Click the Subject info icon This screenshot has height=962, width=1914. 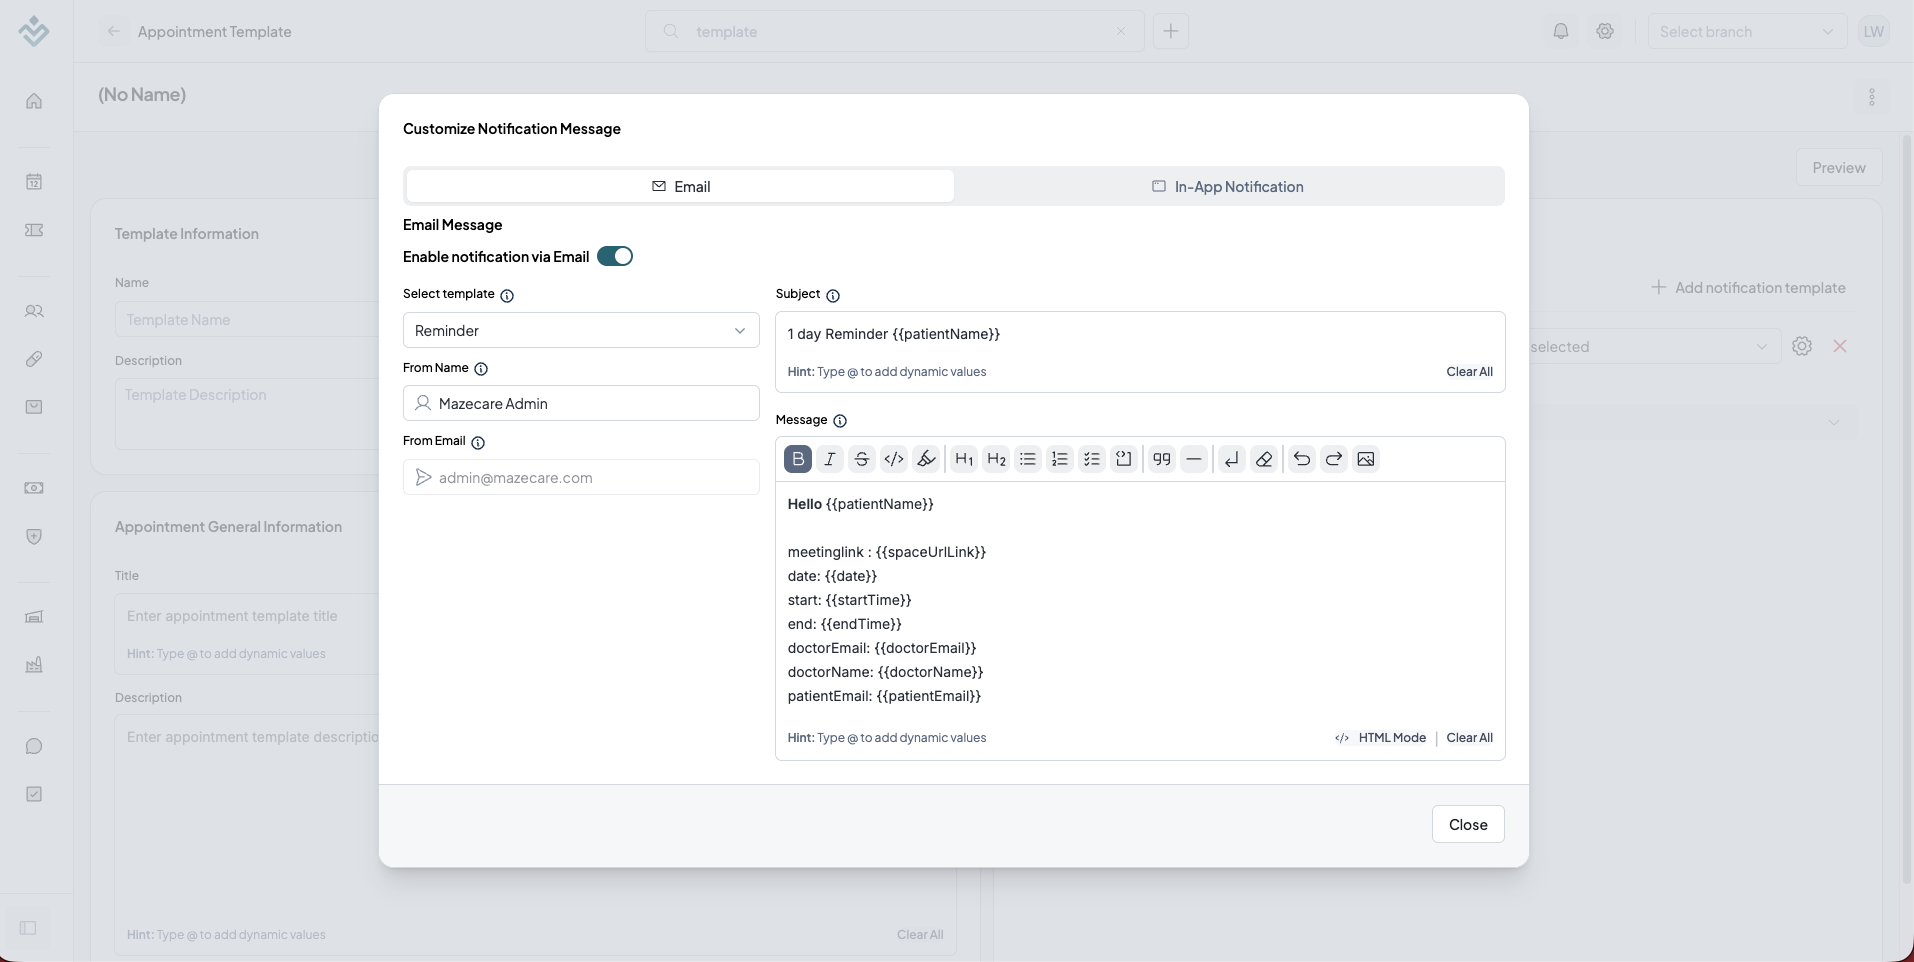[833, 296]
